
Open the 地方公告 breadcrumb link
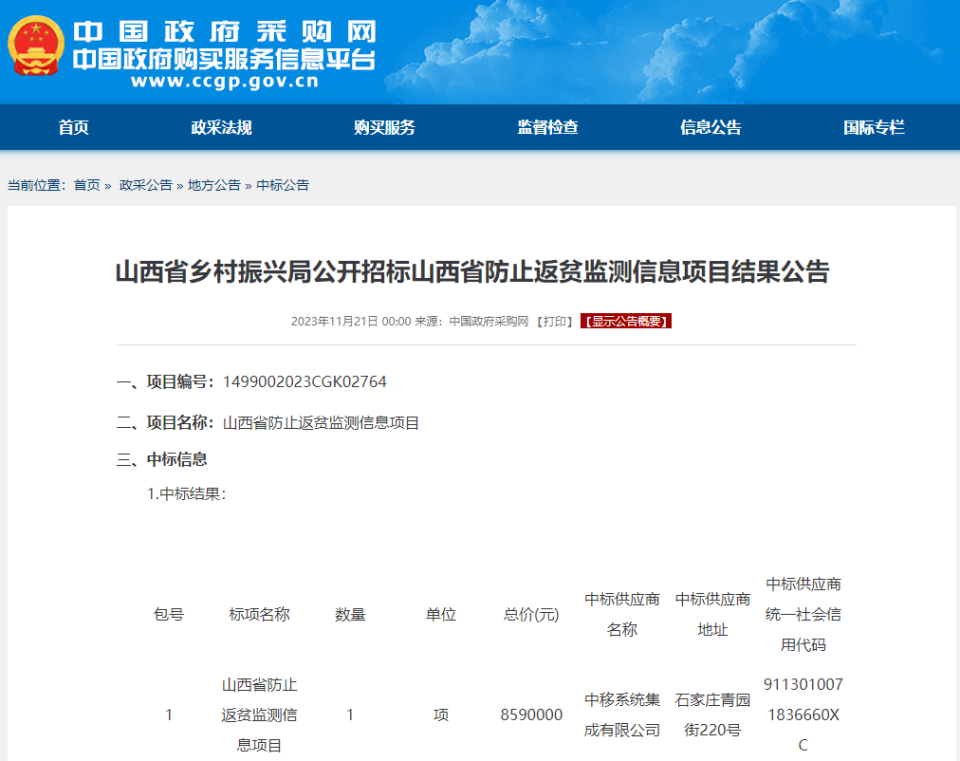click(x=214, y=185)
